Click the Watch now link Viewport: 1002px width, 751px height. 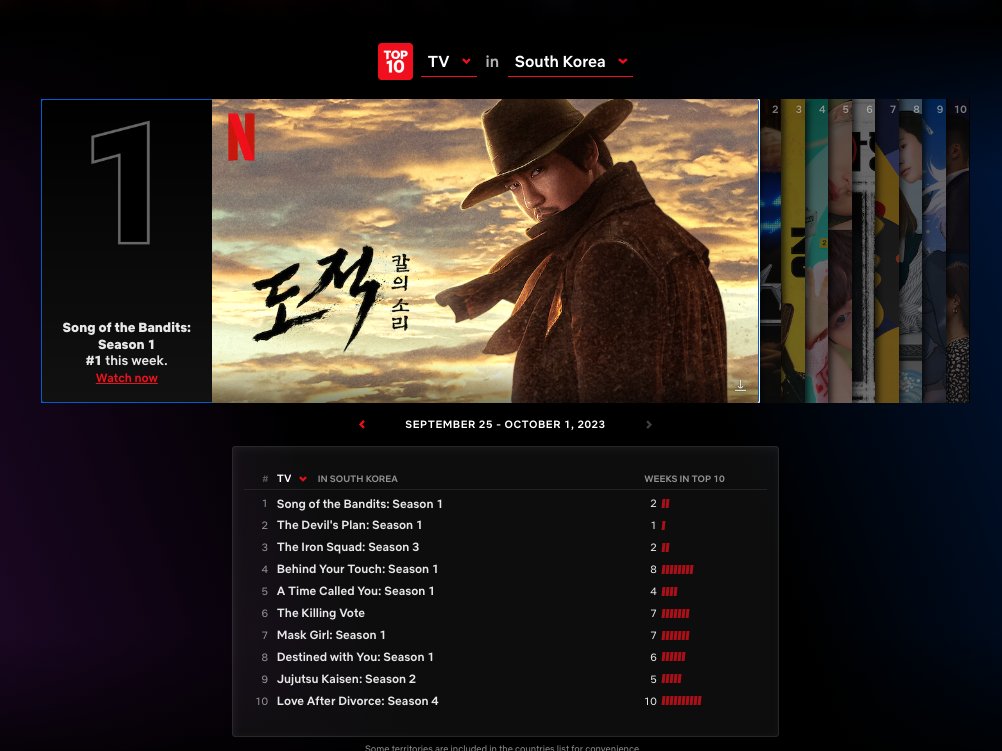tap(127, 378)
